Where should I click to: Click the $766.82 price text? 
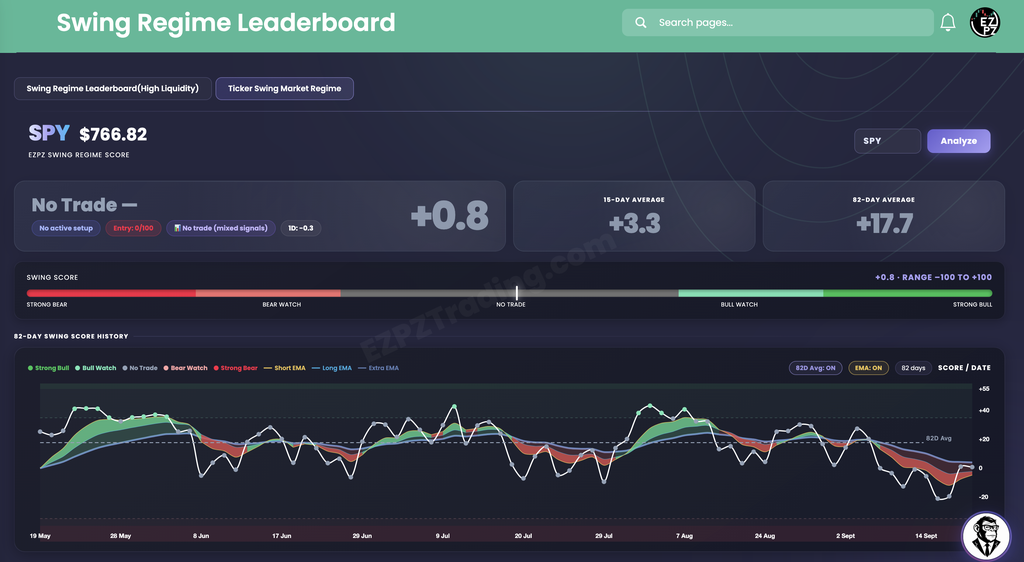click(113, 134)
